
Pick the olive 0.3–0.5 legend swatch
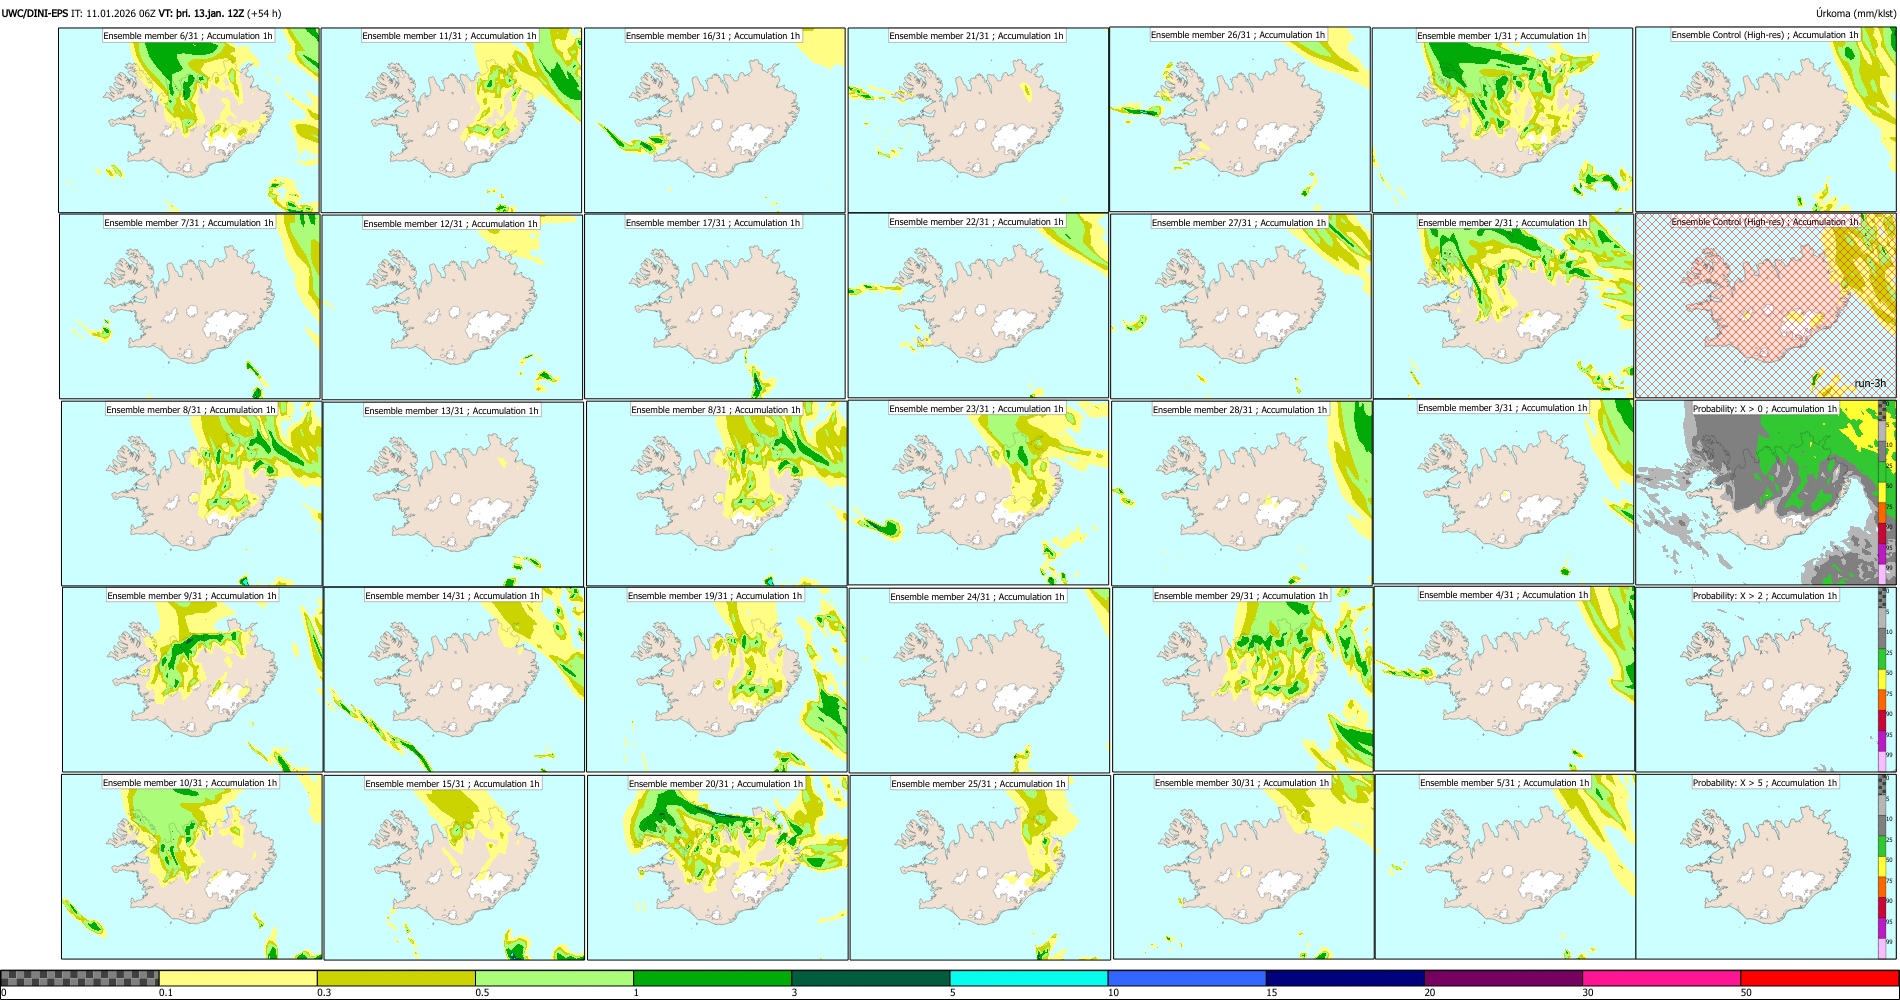(396, 978)
